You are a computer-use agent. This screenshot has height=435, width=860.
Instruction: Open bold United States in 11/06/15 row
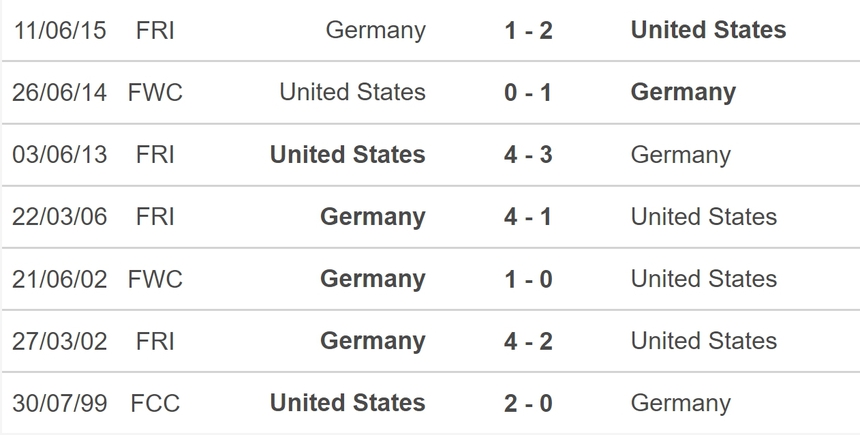(x=708, y=30)
